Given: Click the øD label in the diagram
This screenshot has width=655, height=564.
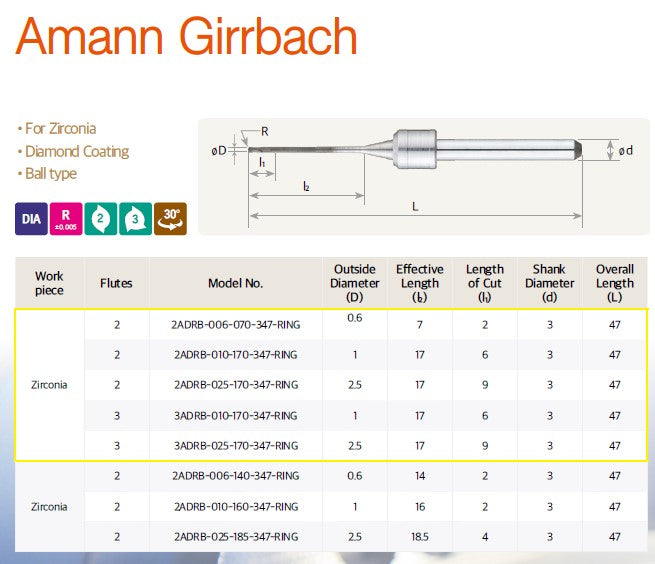Looking at the screenshot, I should click(219, 150).
